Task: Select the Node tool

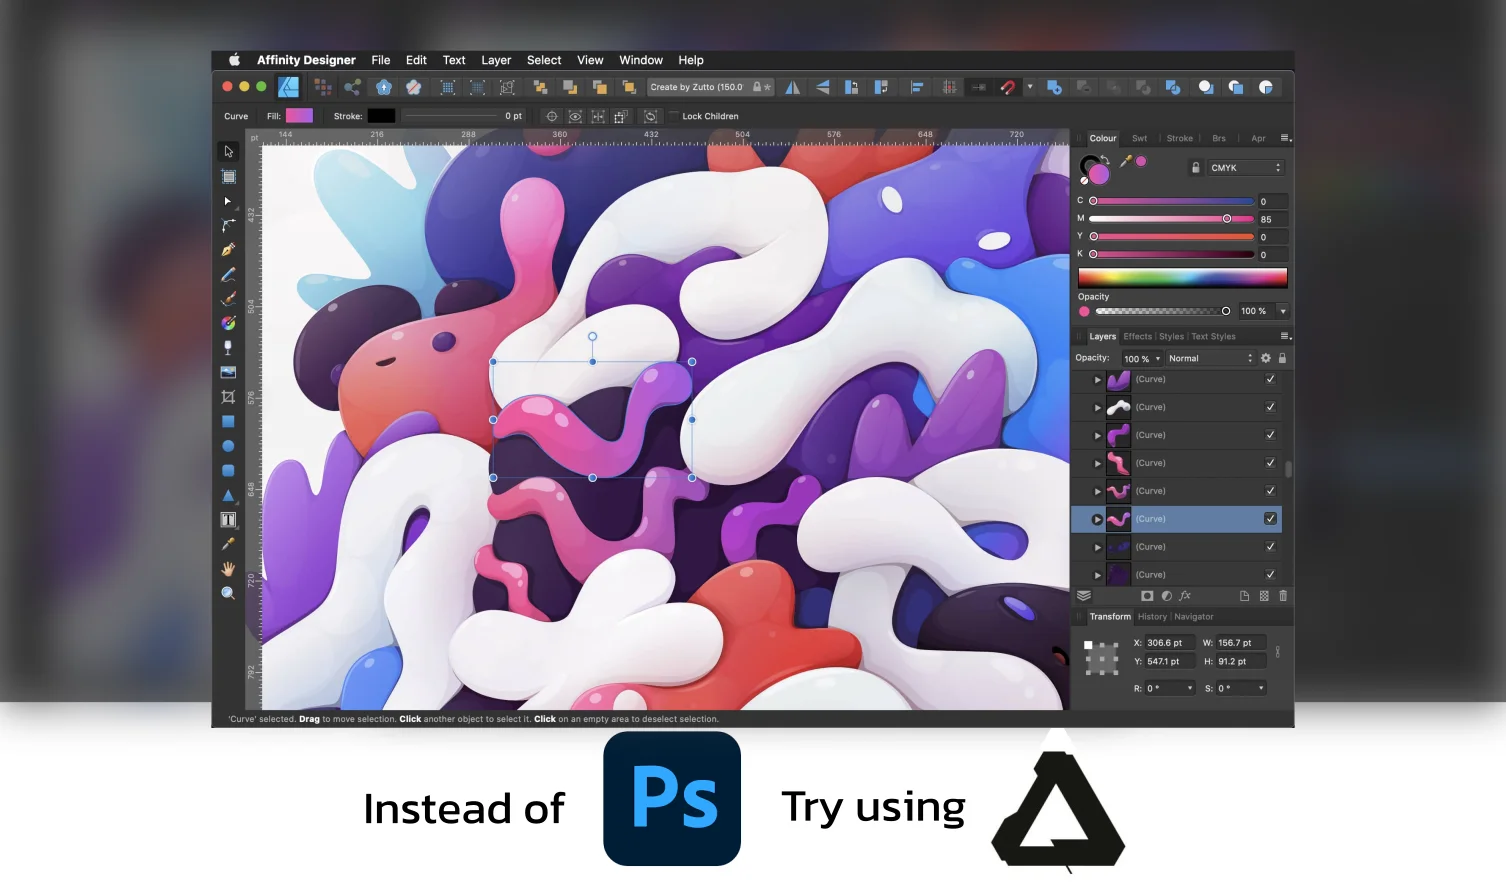Action: [228, 201]
